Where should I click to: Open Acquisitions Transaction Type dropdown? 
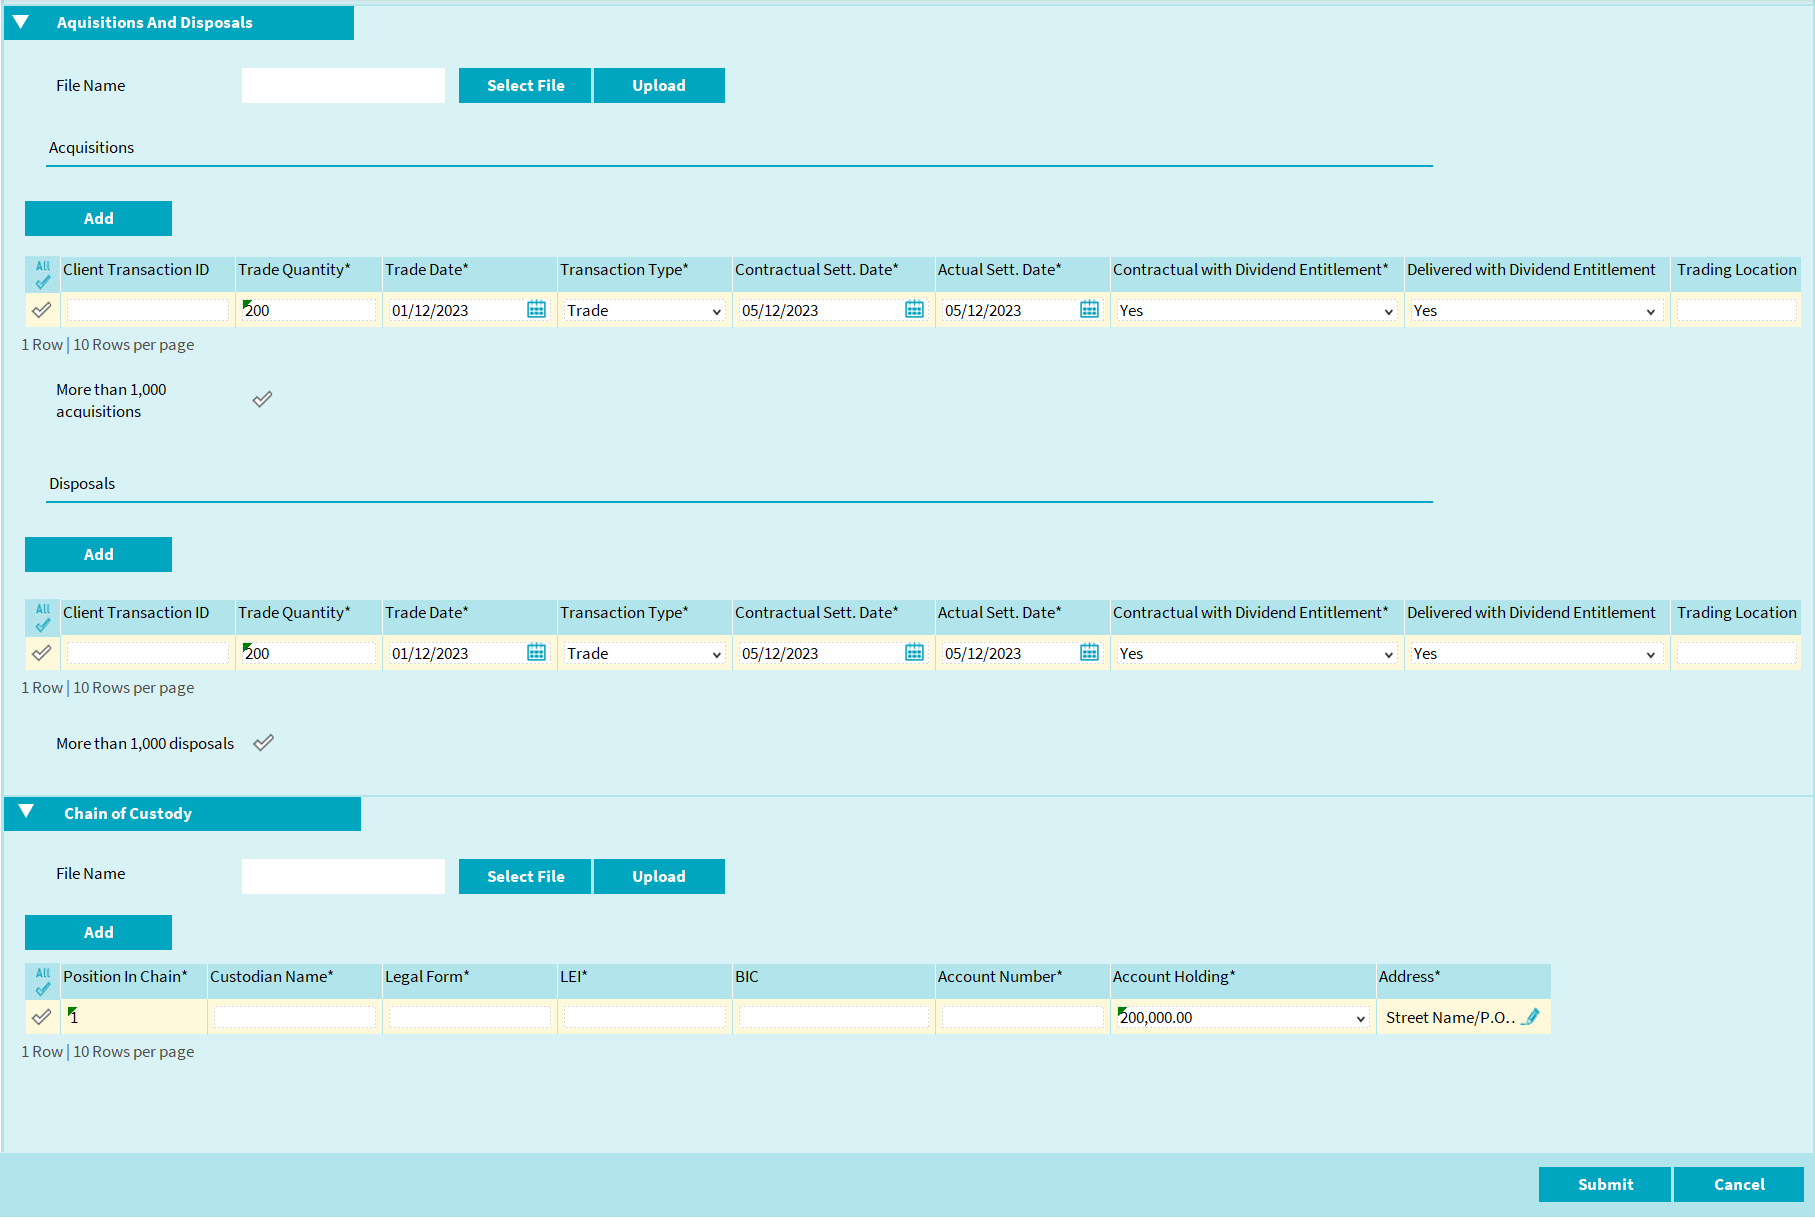click(x=643, y=311)
